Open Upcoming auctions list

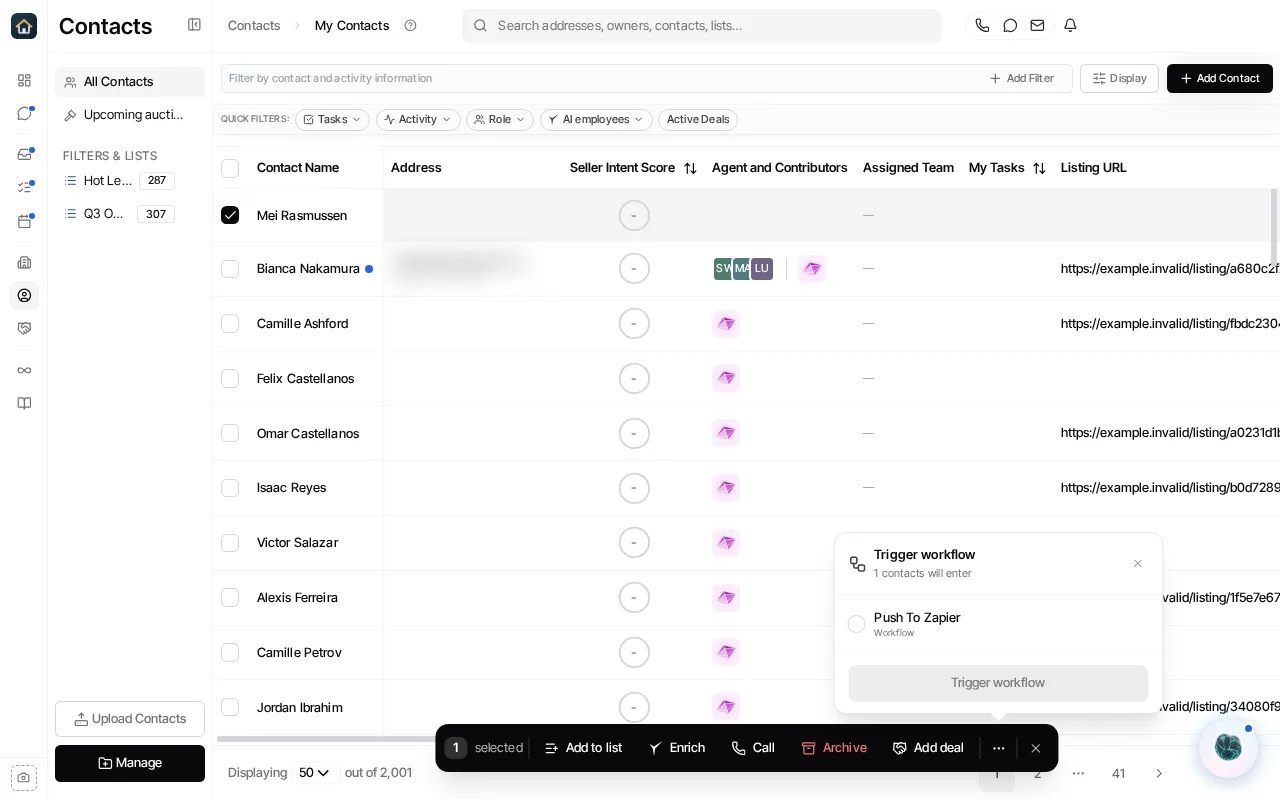pos(130,115)
